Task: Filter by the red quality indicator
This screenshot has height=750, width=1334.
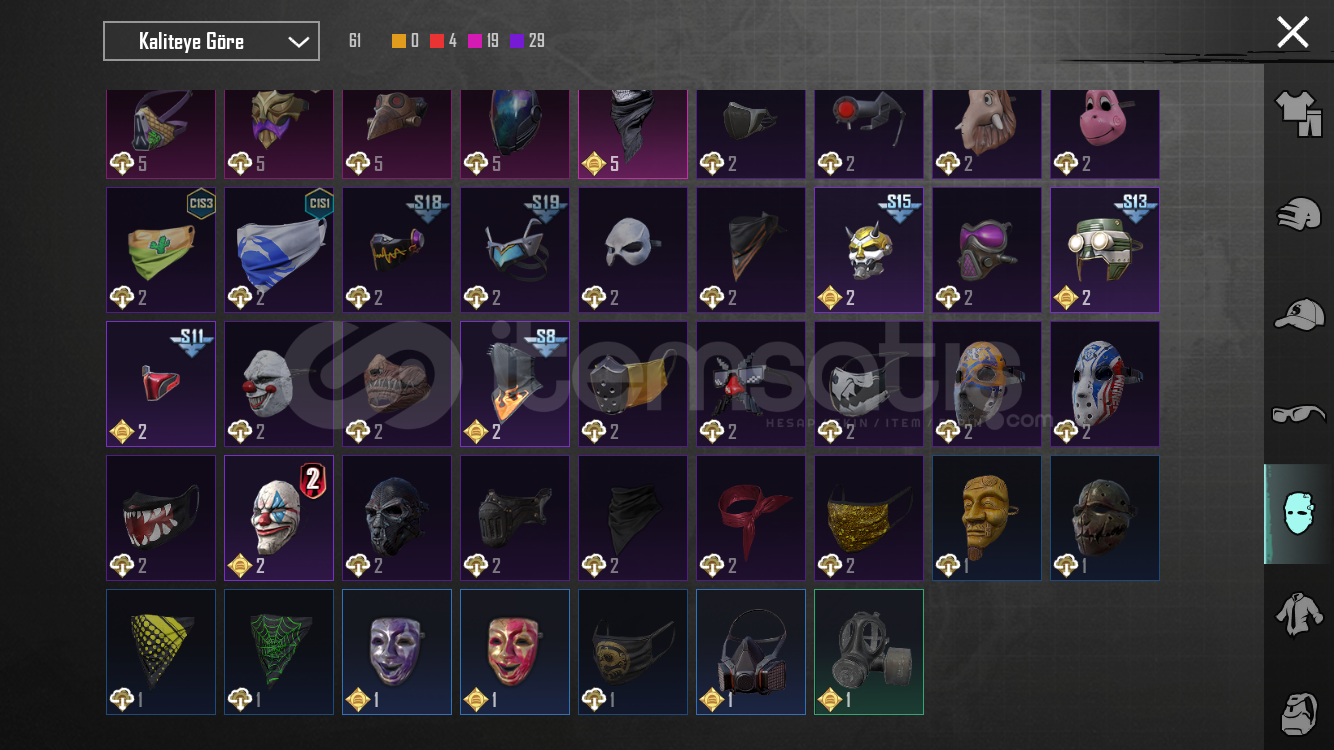Action: (437, 41)
